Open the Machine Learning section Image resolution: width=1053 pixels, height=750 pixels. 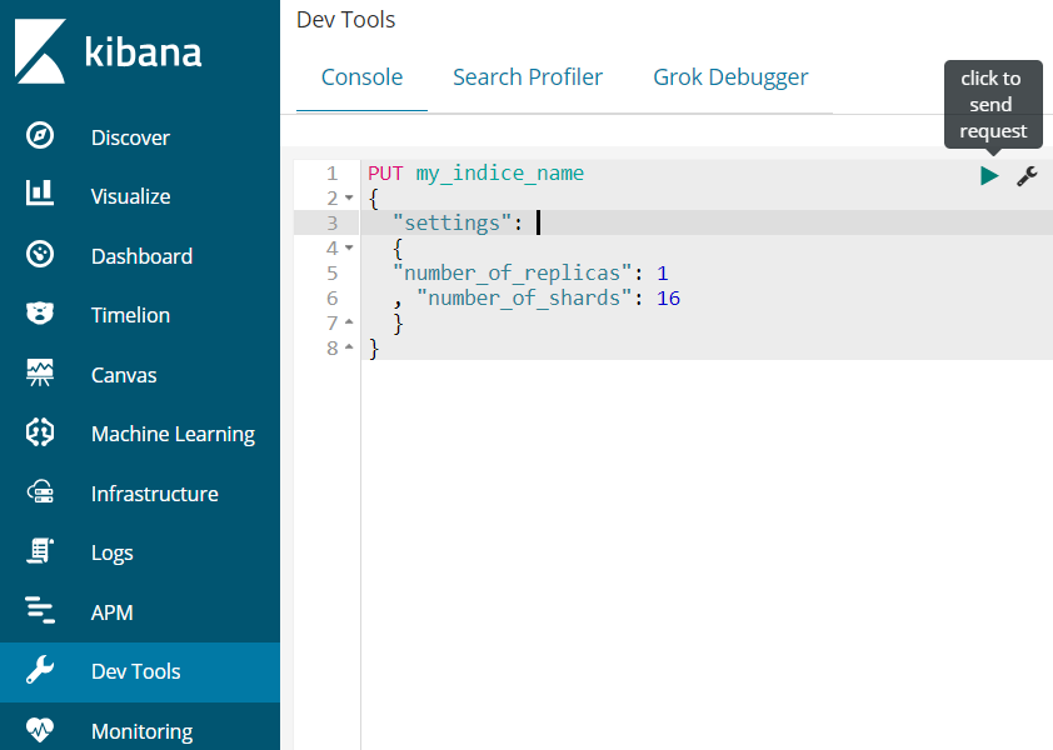173,434
